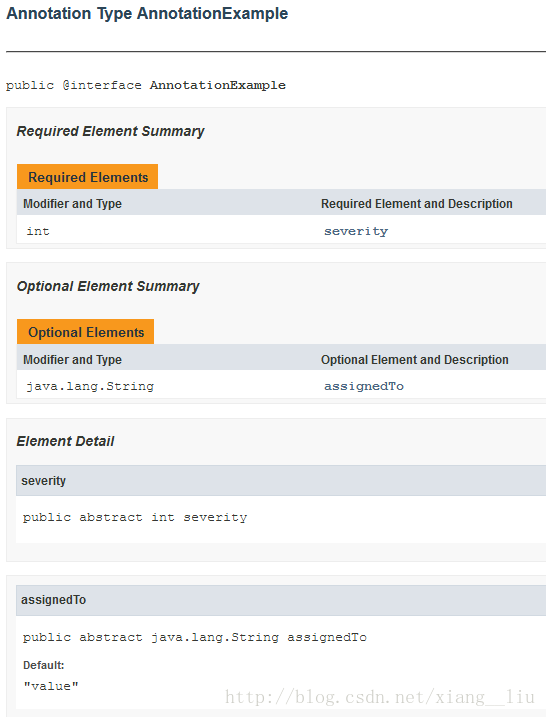The image size is (546, 717).
Task: Click the severity detail section header
Action: pos(281,481)
